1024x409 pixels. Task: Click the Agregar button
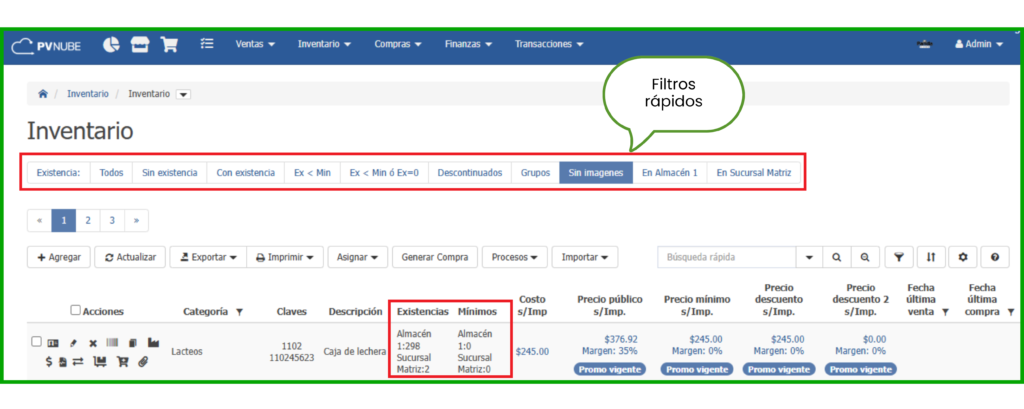point(59,257)
